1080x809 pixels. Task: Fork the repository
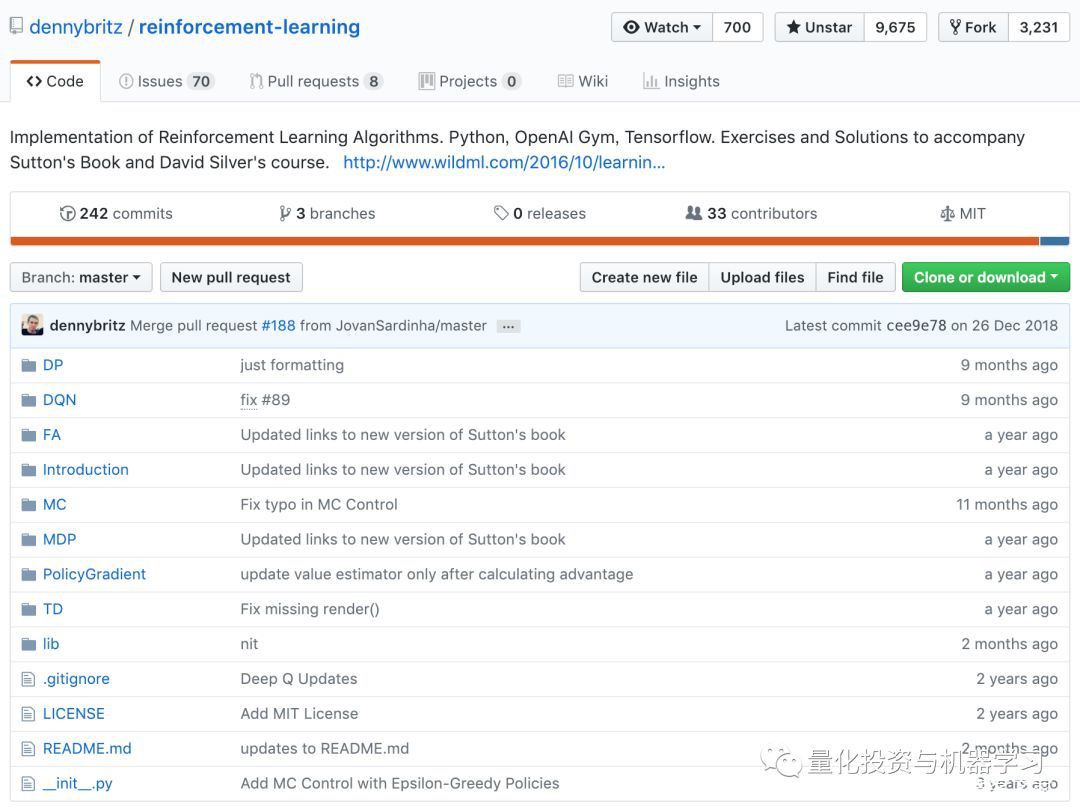point(973,28)
